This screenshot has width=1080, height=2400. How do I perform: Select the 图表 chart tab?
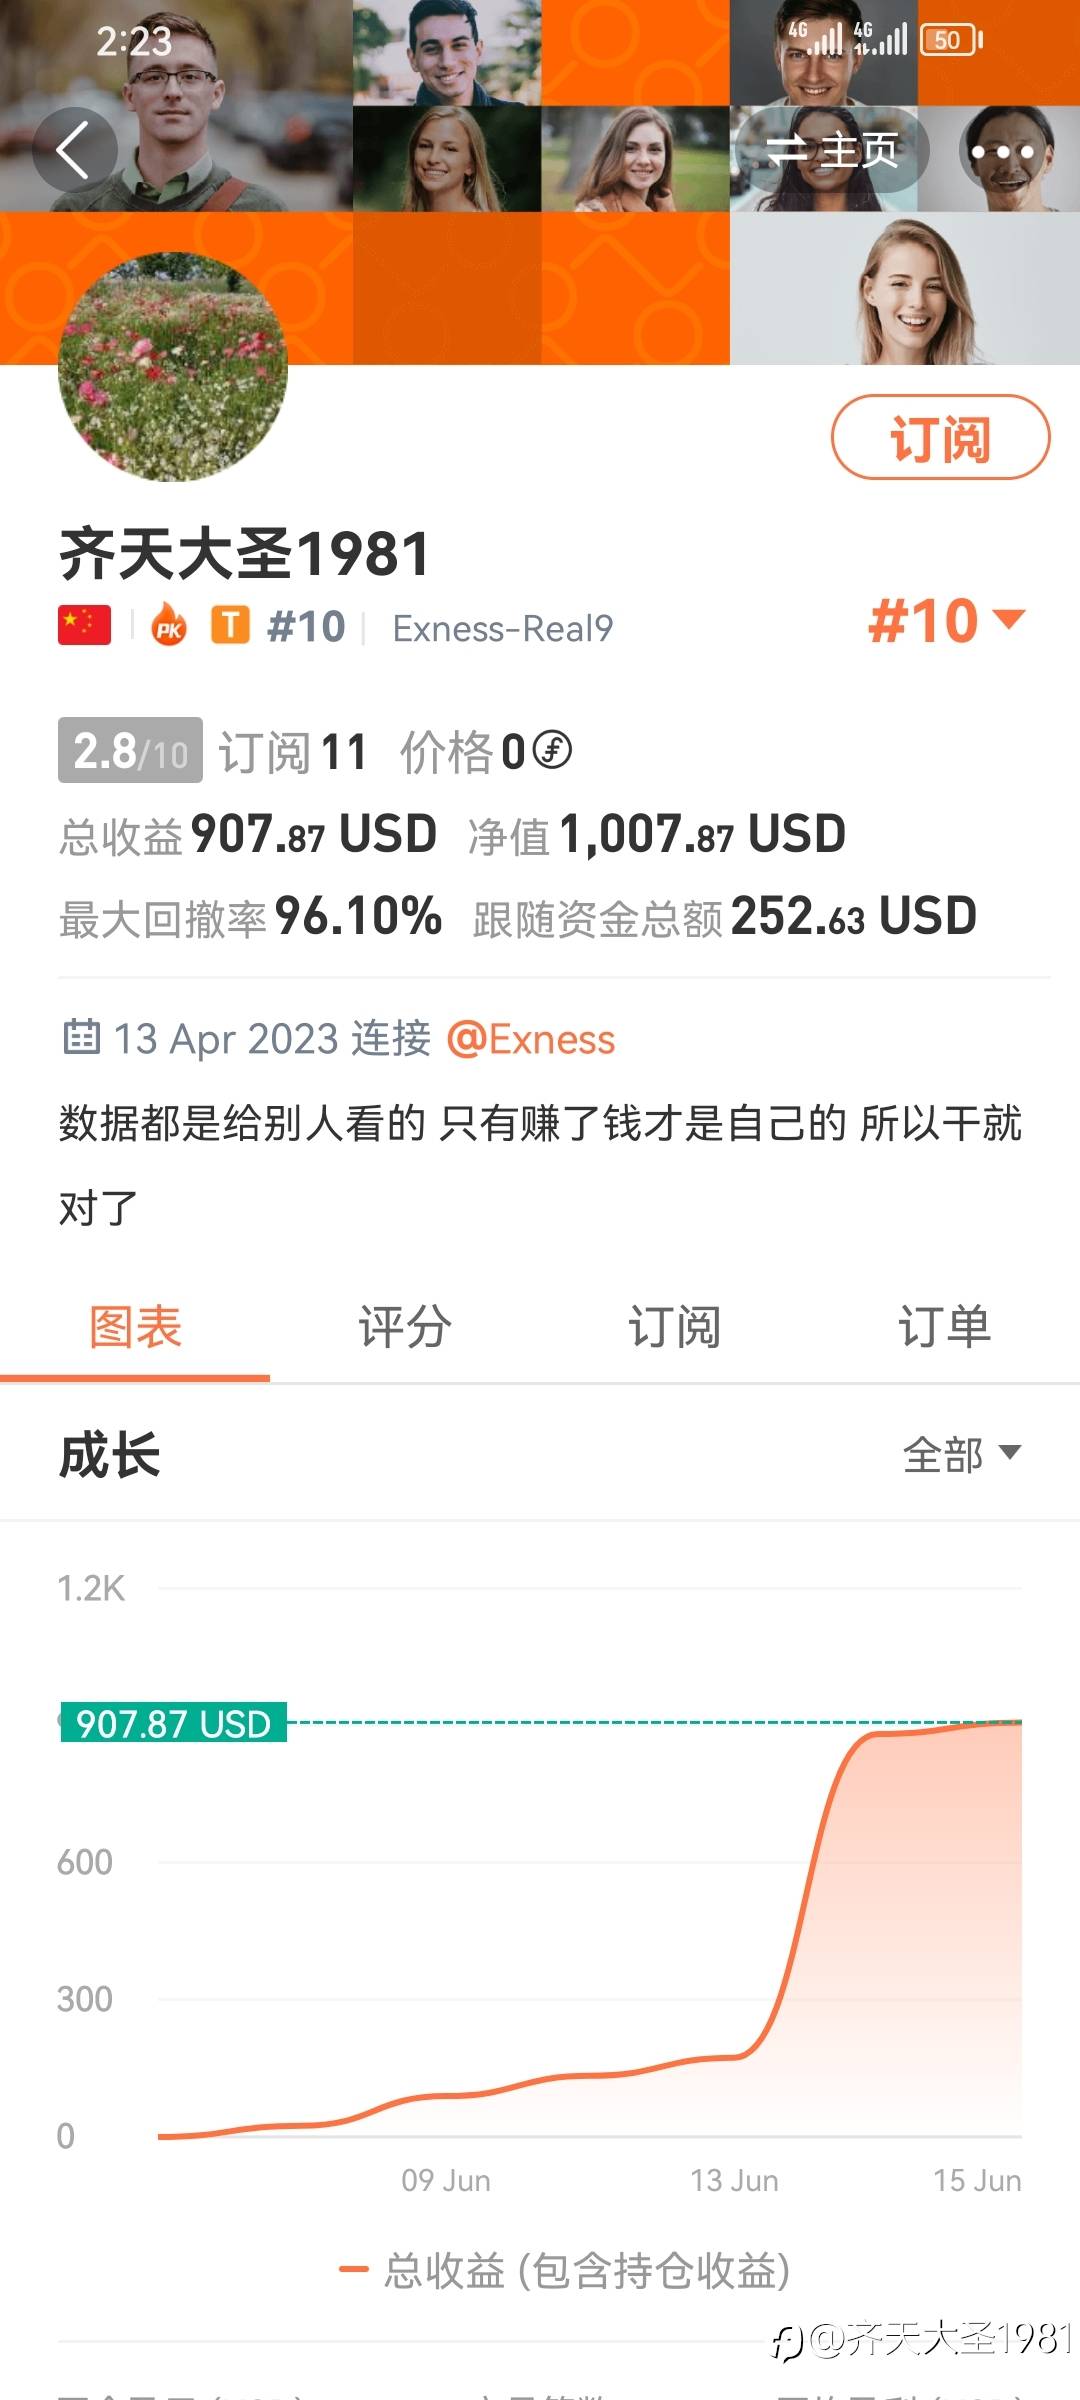point(135,1327)
